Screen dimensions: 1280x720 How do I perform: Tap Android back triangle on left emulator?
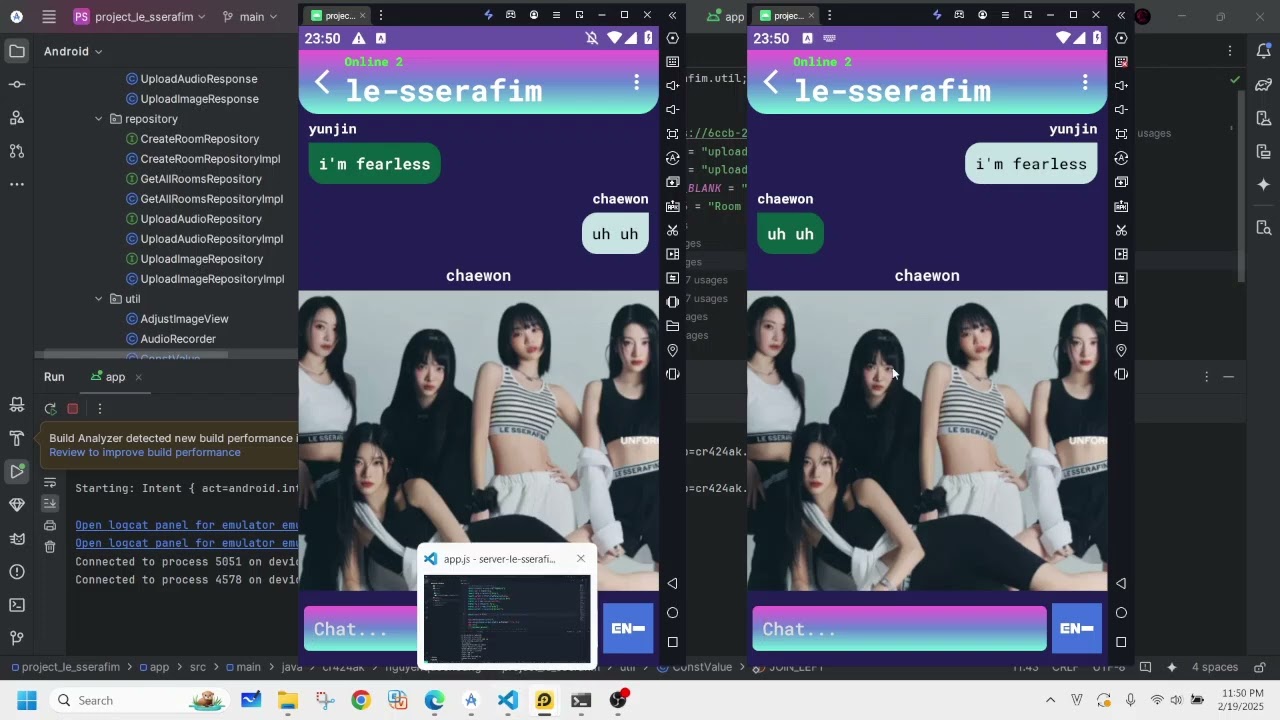(x=672, y=583)
